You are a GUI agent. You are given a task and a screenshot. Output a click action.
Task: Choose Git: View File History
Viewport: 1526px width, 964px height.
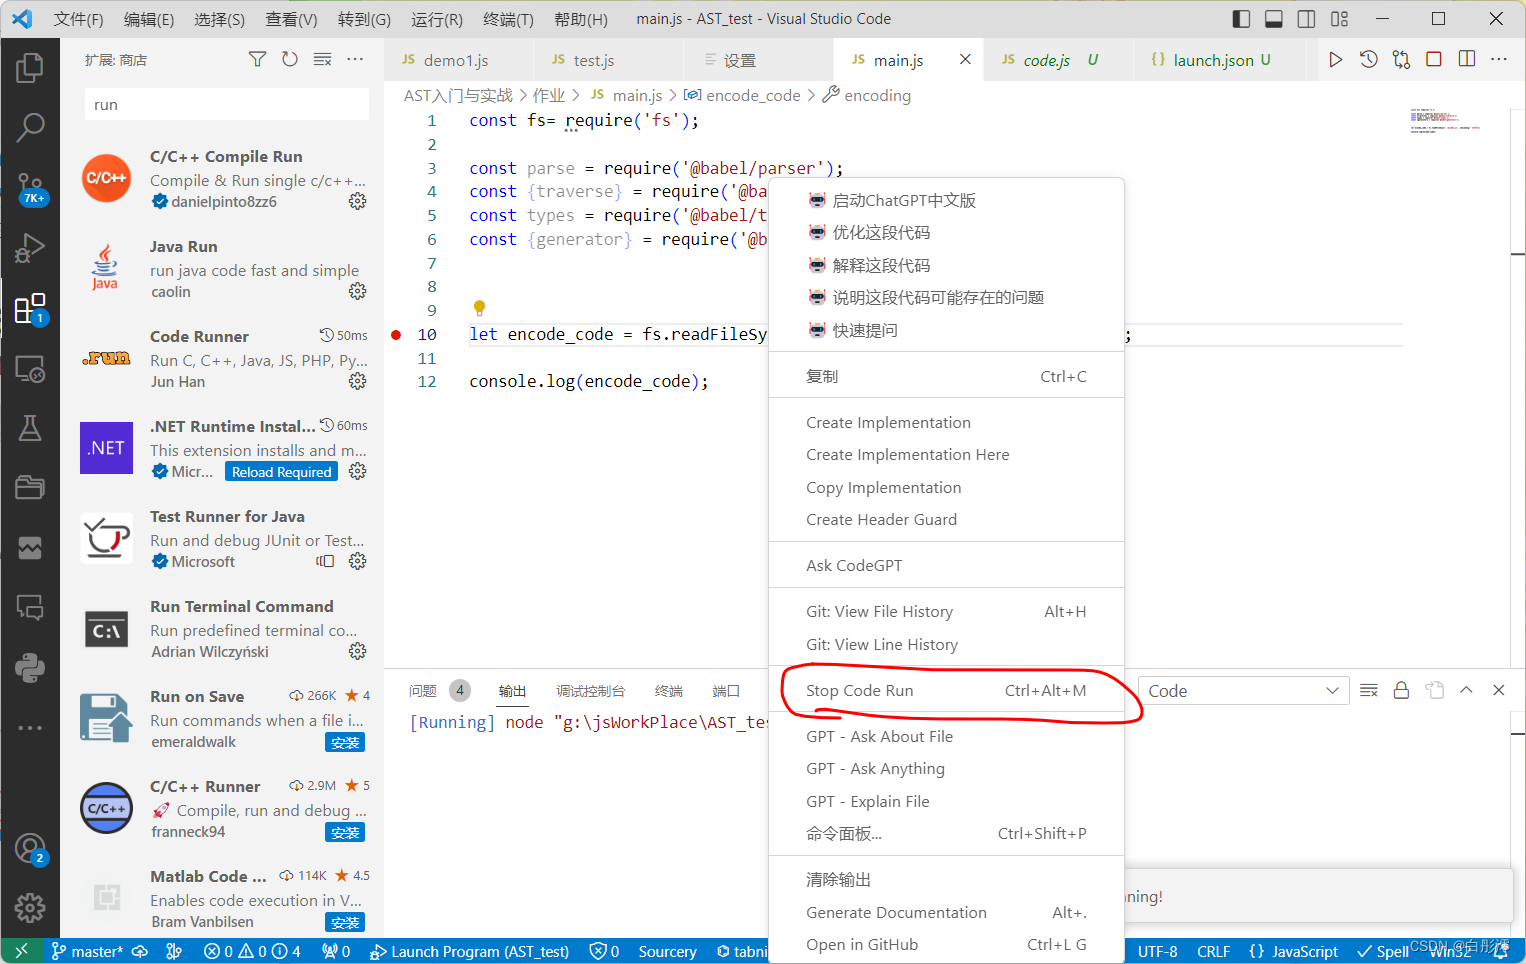[946, 611]
